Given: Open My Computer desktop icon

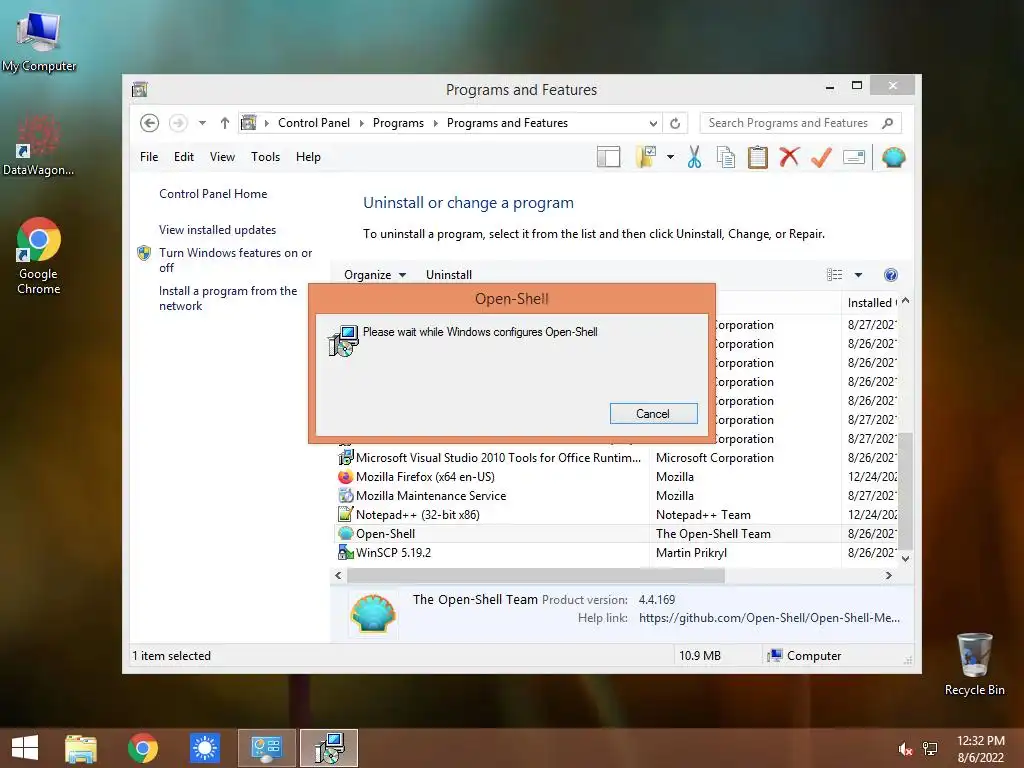Looking at the screenshot, I should (x=39, y=40).
